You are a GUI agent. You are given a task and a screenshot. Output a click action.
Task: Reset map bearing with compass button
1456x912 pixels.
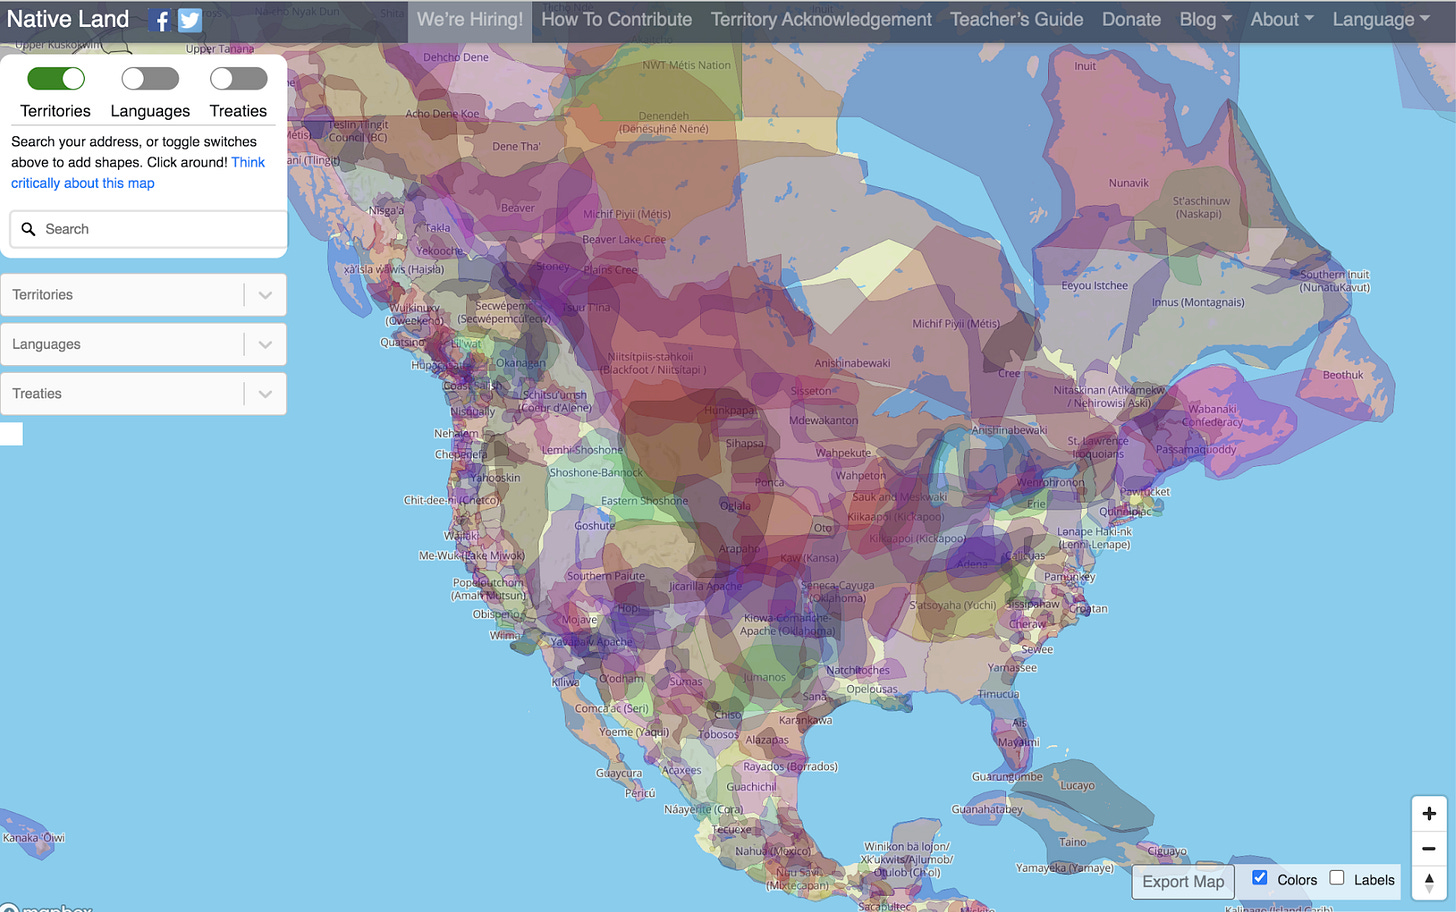click(1429, 883)
